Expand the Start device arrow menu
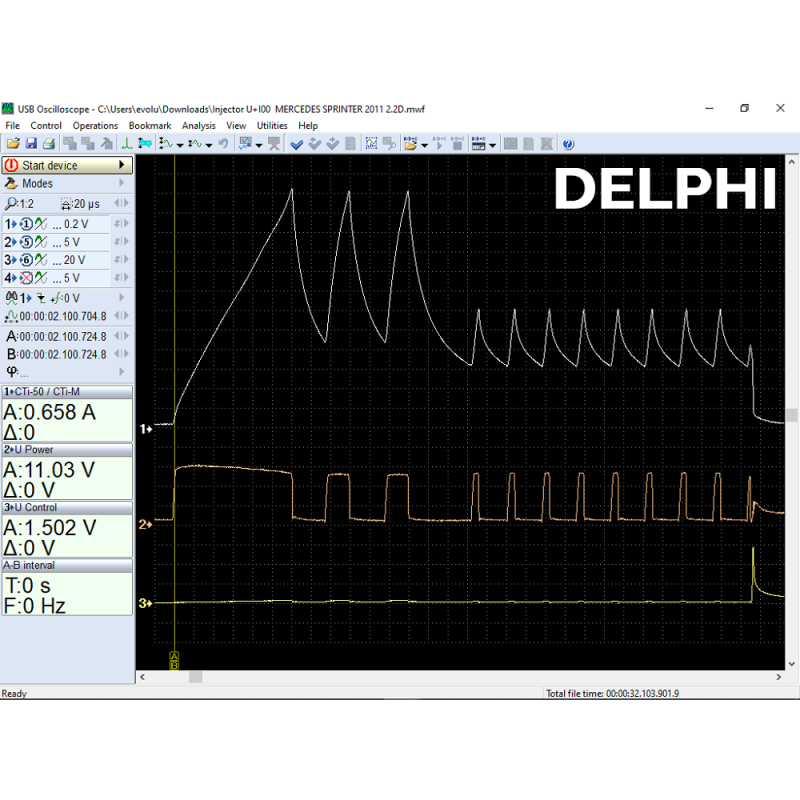 (122, 165)
